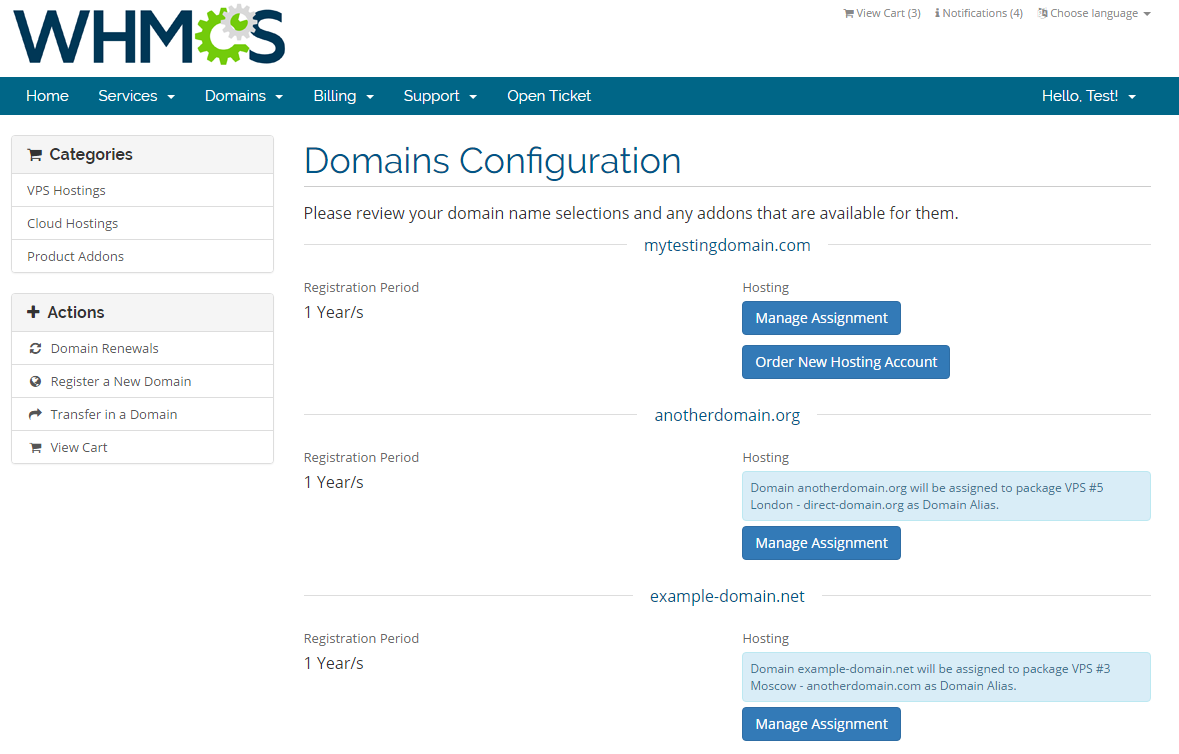Click Order New Hosting Account button
Viewport: 1179px width, 754px height.
click(x=845, y=362)
